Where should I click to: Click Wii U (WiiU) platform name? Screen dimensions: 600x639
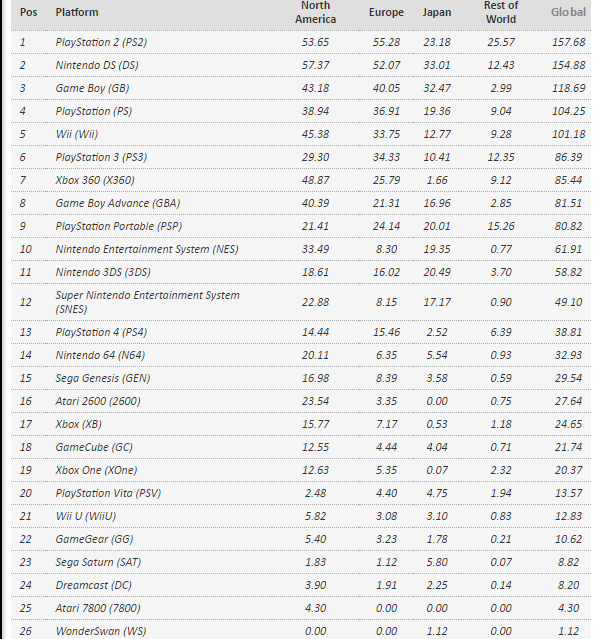click(x=86, y=516)
